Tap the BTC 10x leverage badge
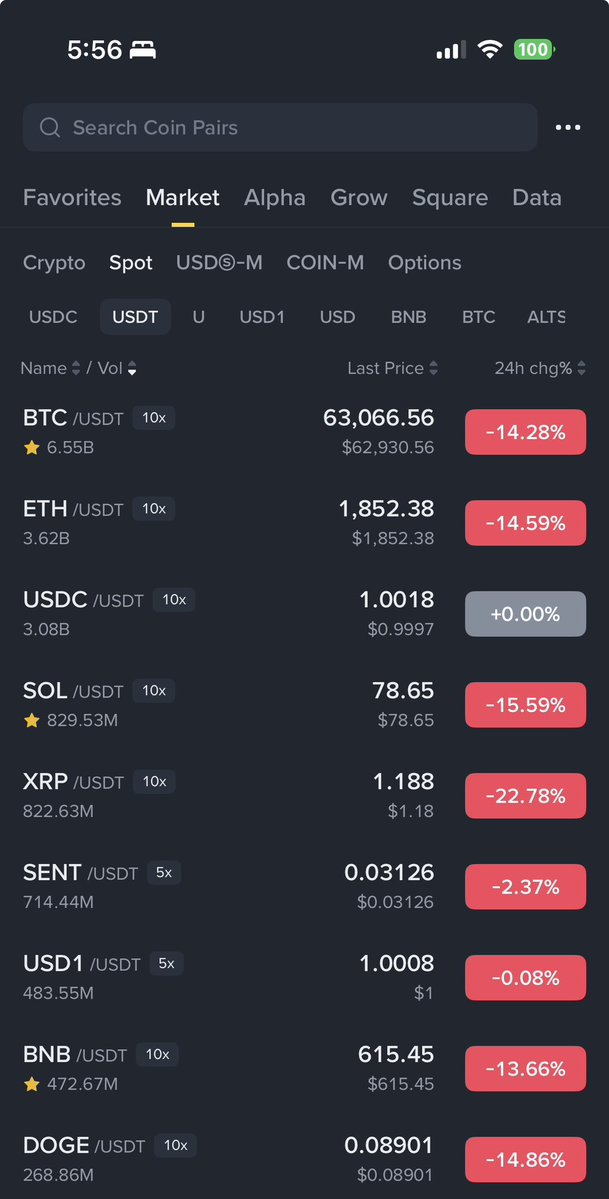 (154, 418)
